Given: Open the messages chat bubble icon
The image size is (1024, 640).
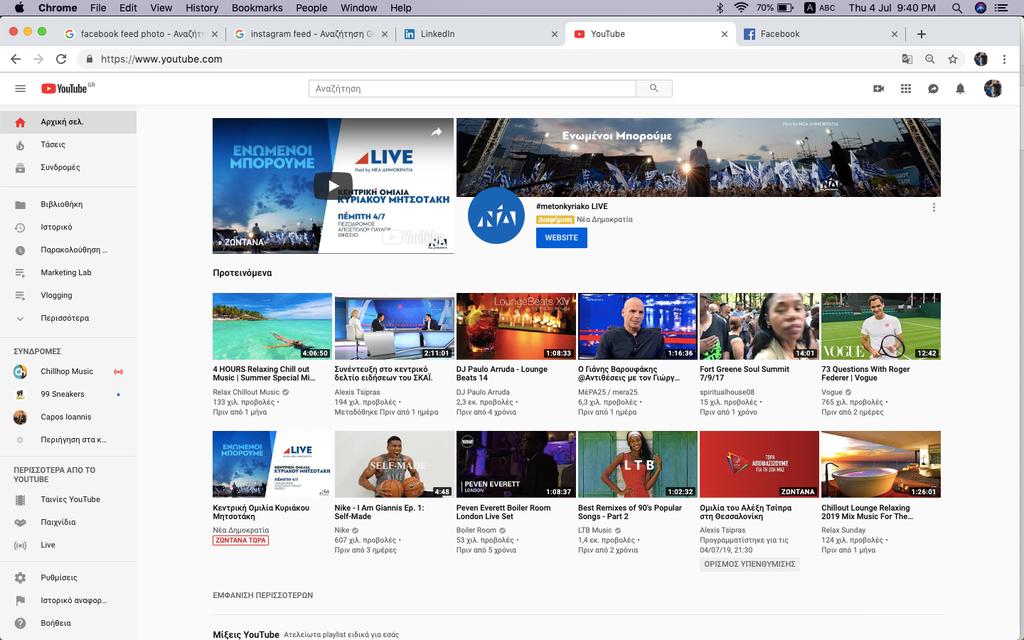Looking at the screenshot, I should (x=933, y=89).
